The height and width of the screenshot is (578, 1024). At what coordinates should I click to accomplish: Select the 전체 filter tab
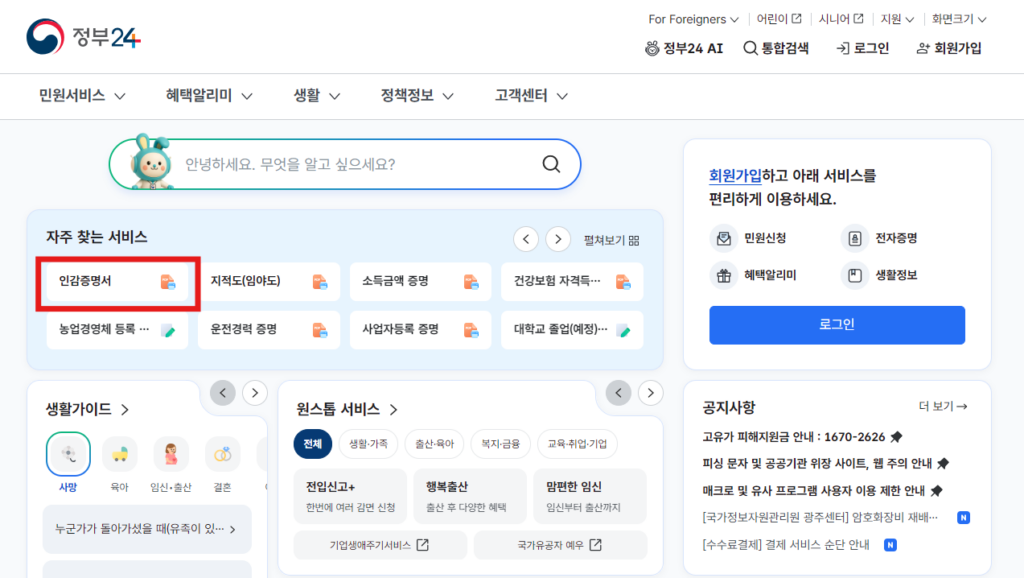313,444
